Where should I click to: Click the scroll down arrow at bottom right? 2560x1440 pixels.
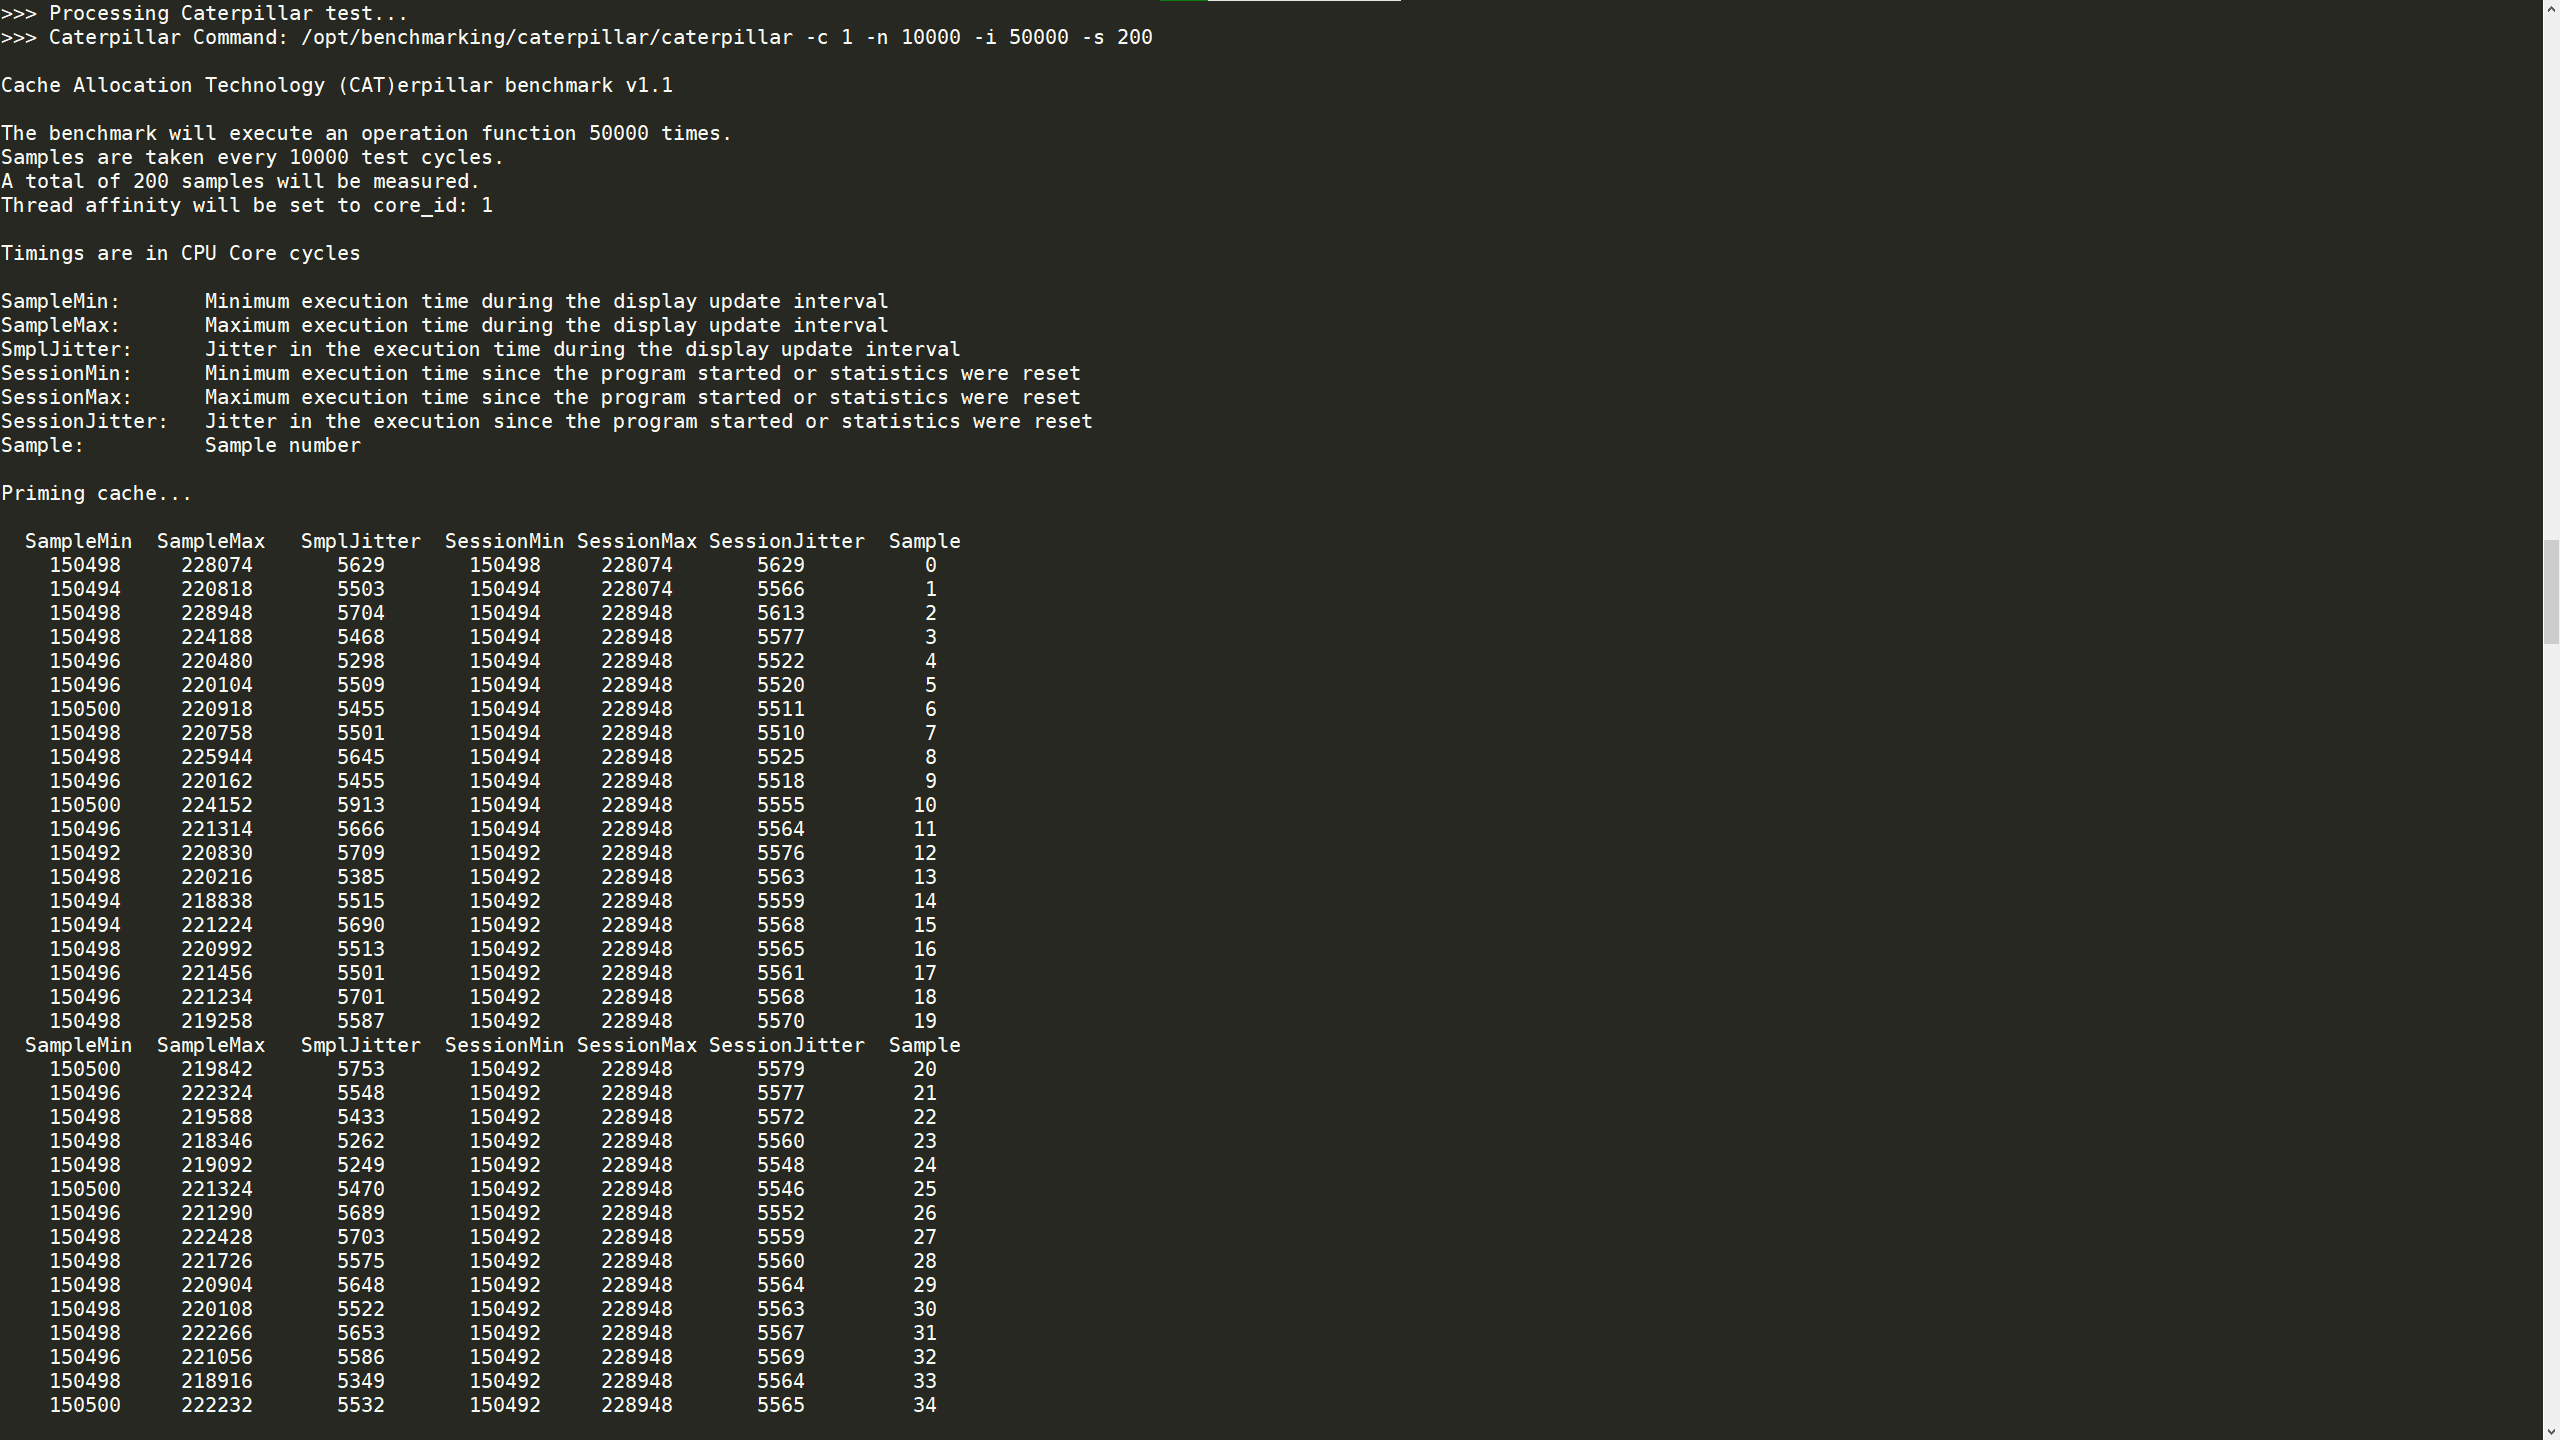(2551, 1431)
